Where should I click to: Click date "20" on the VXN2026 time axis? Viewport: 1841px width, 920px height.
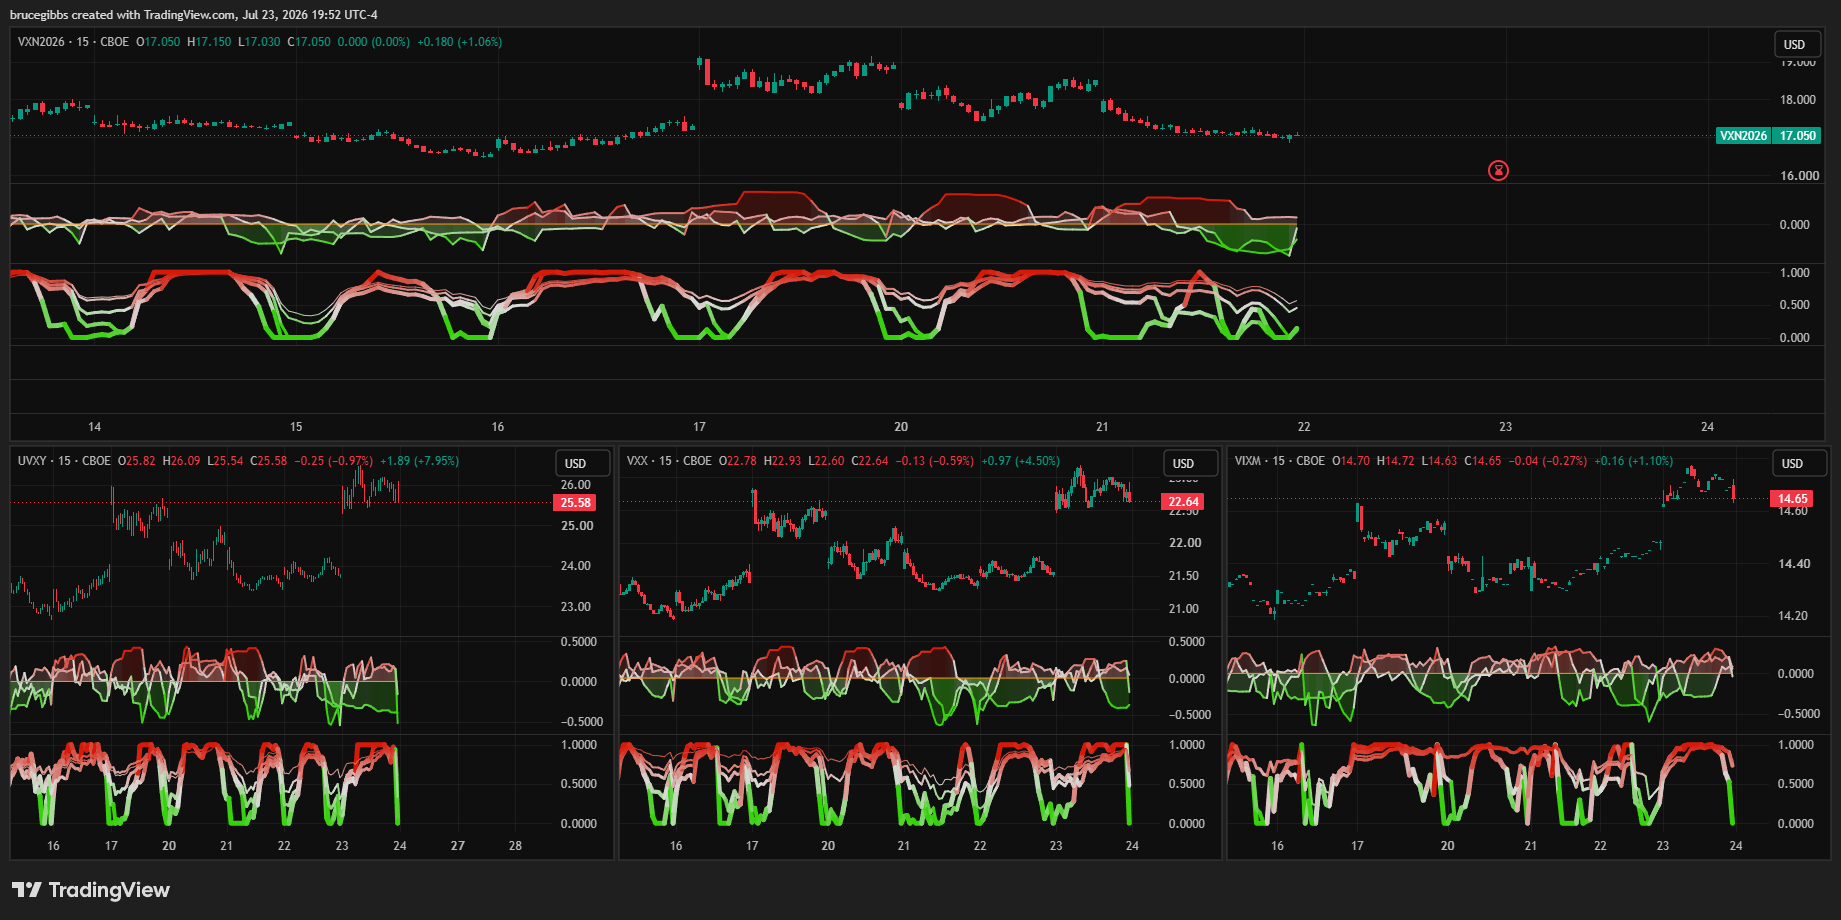click(901, 427)
